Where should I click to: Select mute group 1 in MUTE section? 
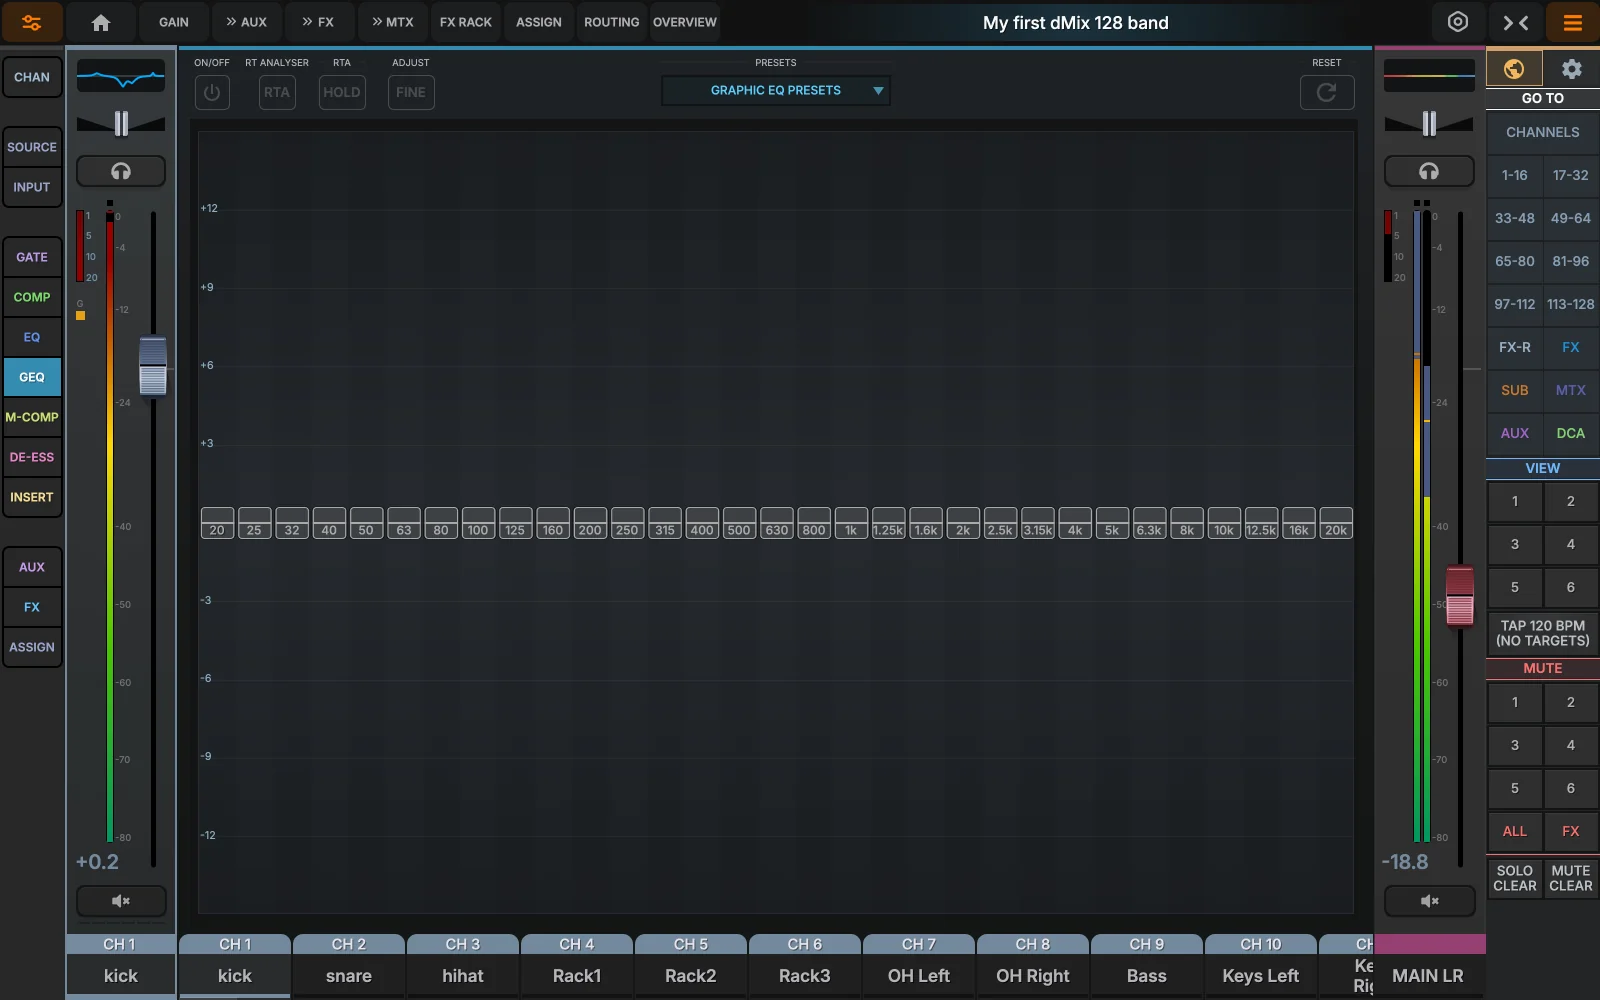[1514, 702]
